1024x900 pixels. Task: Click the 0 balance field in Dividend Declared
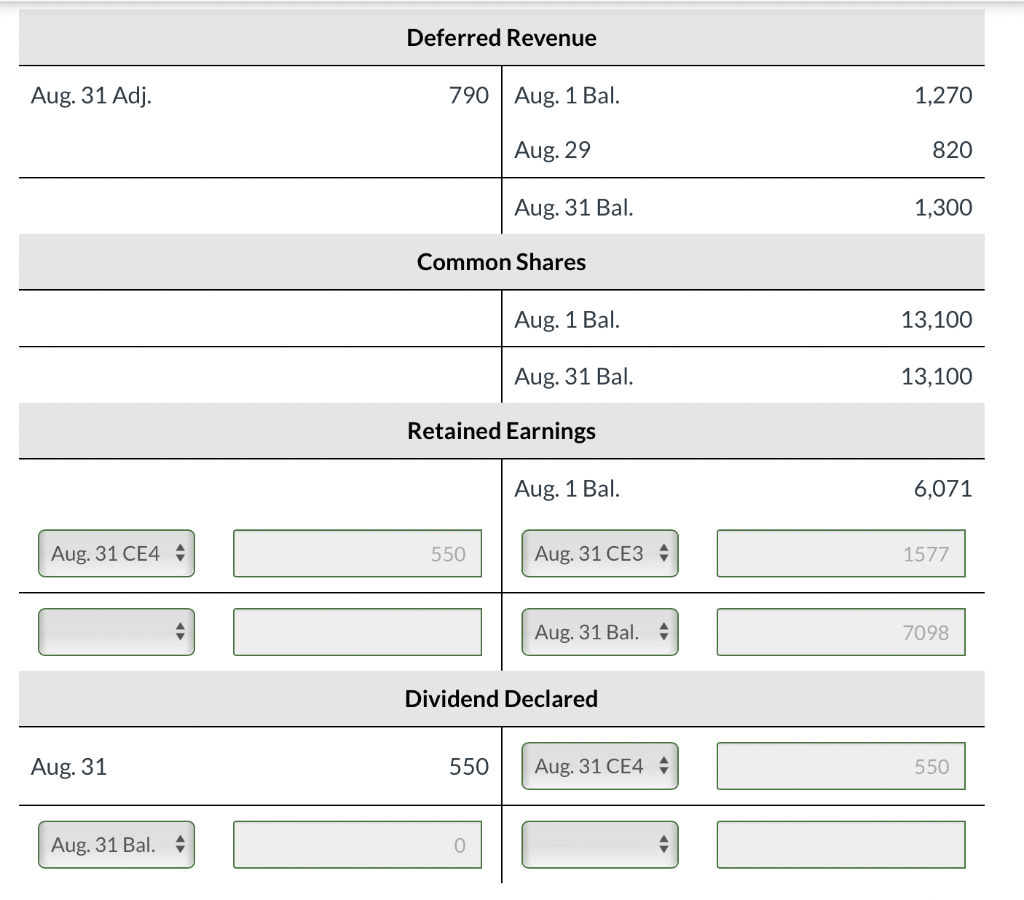(x=357, y=844)
